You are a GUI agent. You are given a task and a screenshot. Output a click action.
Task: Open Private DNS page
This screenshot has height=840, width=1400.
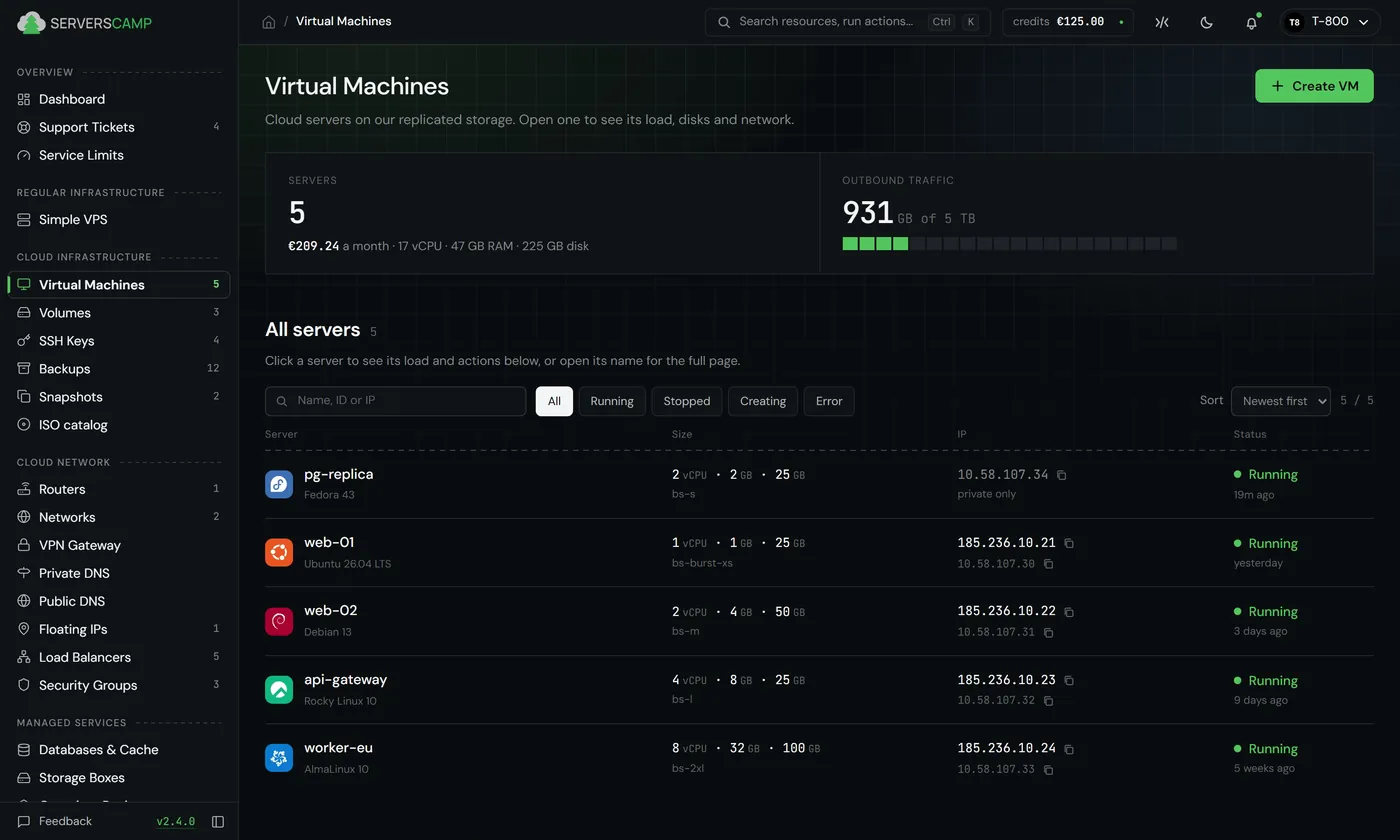[119, 573]
